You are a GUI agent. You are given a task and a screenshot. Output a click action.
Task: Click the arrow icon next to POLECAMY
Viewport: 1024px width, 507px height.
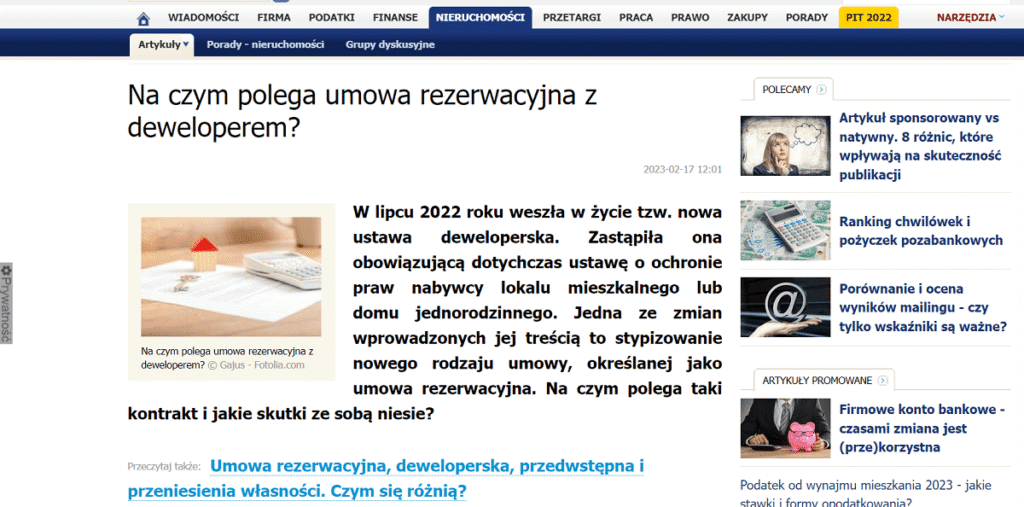(822, 90)
